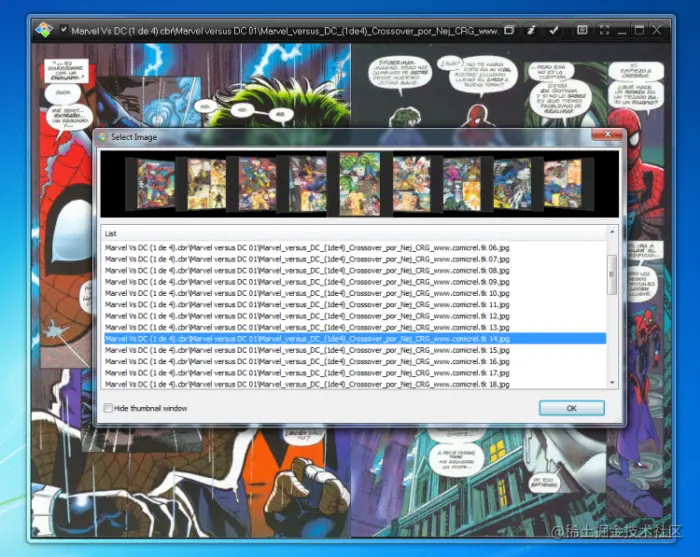
Task: Click the Select Image dialog title icon
Action: [103, 137]
